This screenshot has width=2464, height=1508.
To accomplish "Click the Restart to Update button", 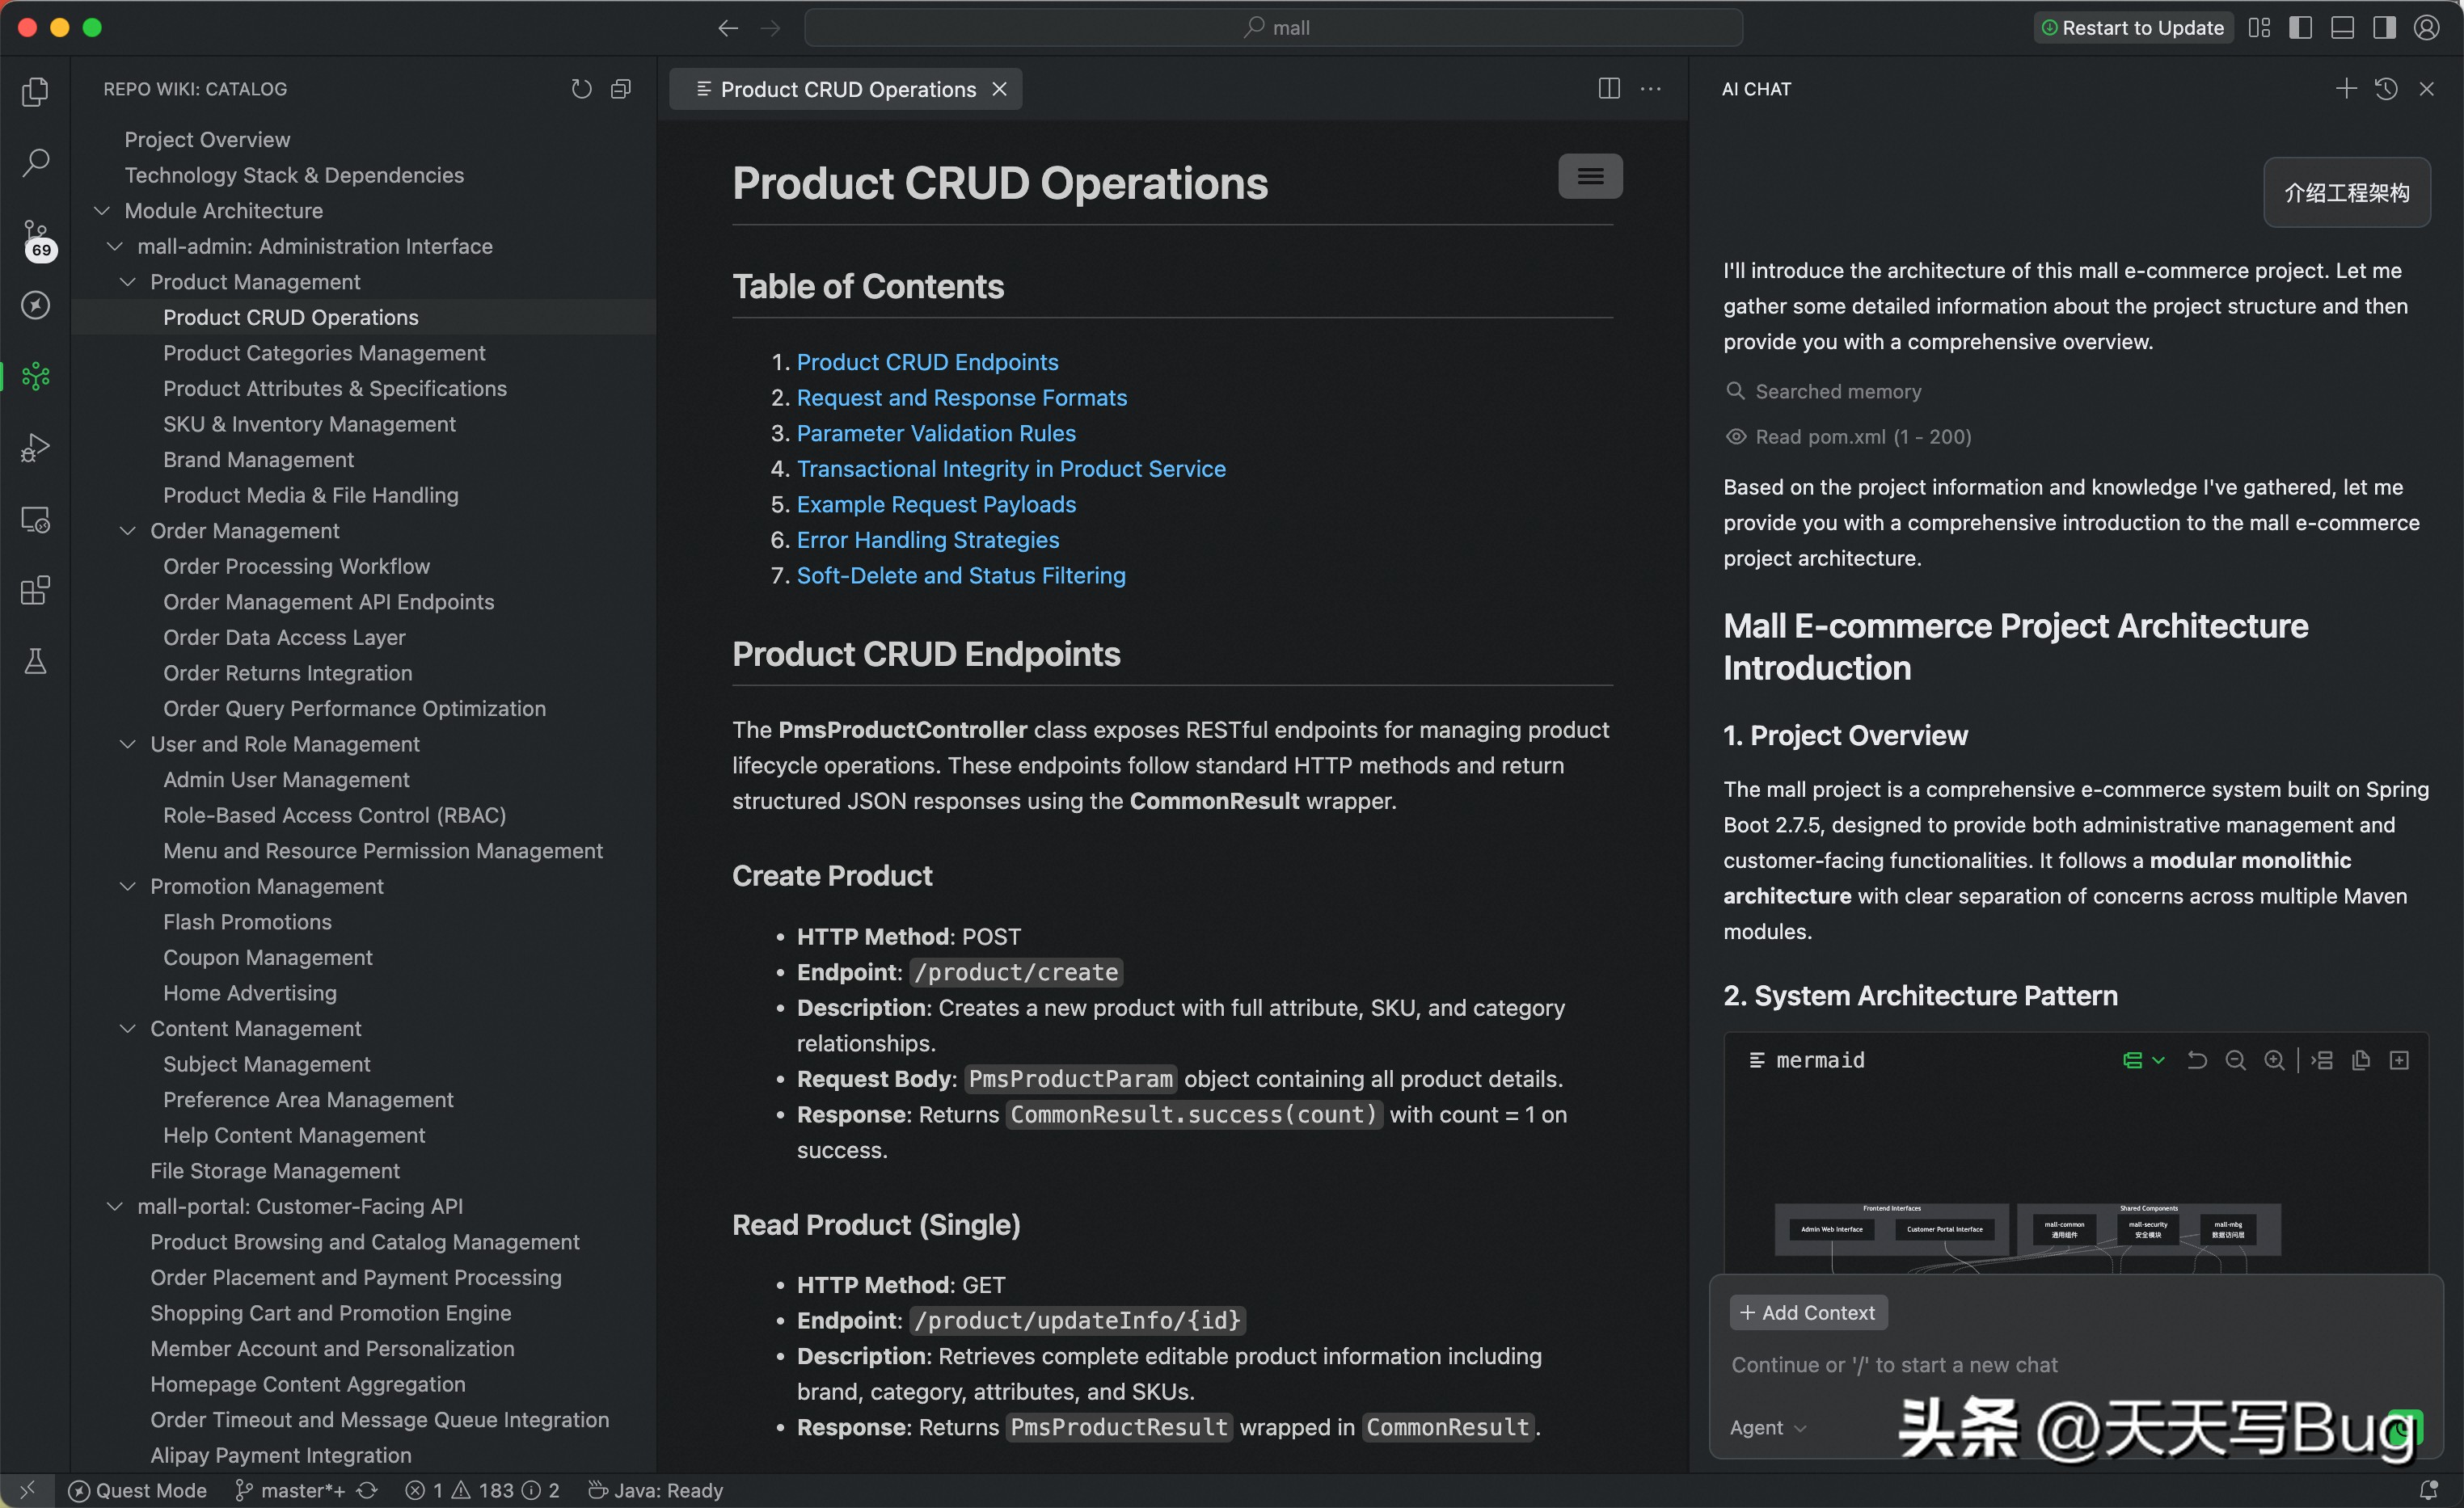I will tap(2132, 27).
